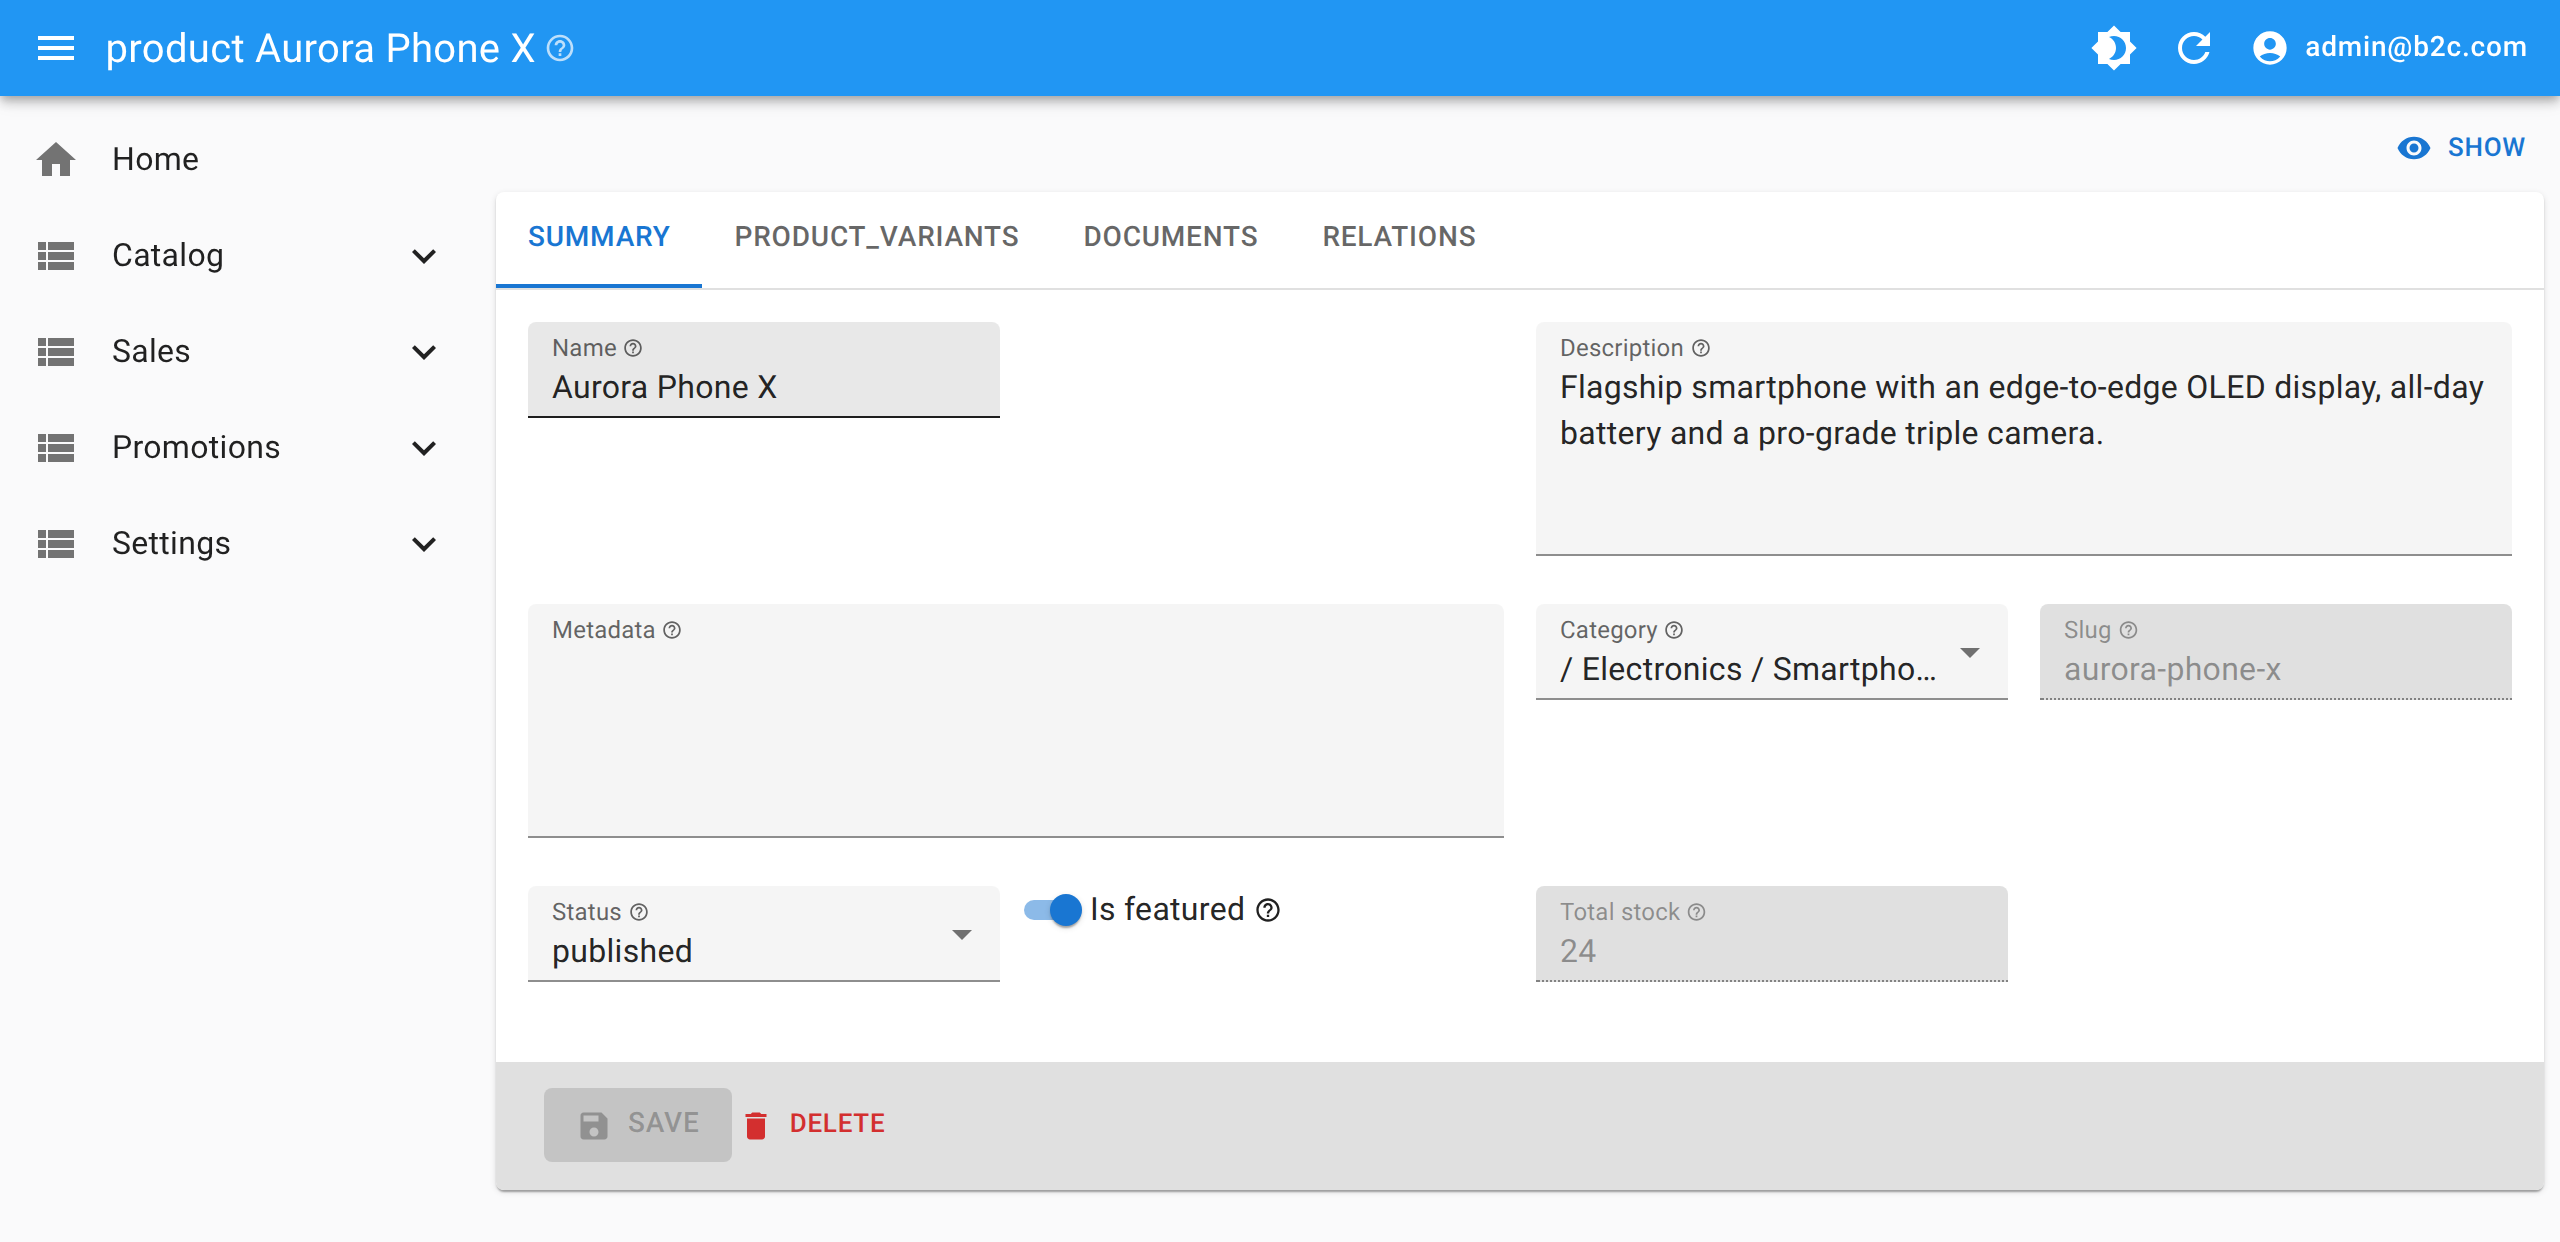Image resolution: width=2560 pixels, height=1242 pixels.
Task: Click the Home house icon
Action: [56, 159]
